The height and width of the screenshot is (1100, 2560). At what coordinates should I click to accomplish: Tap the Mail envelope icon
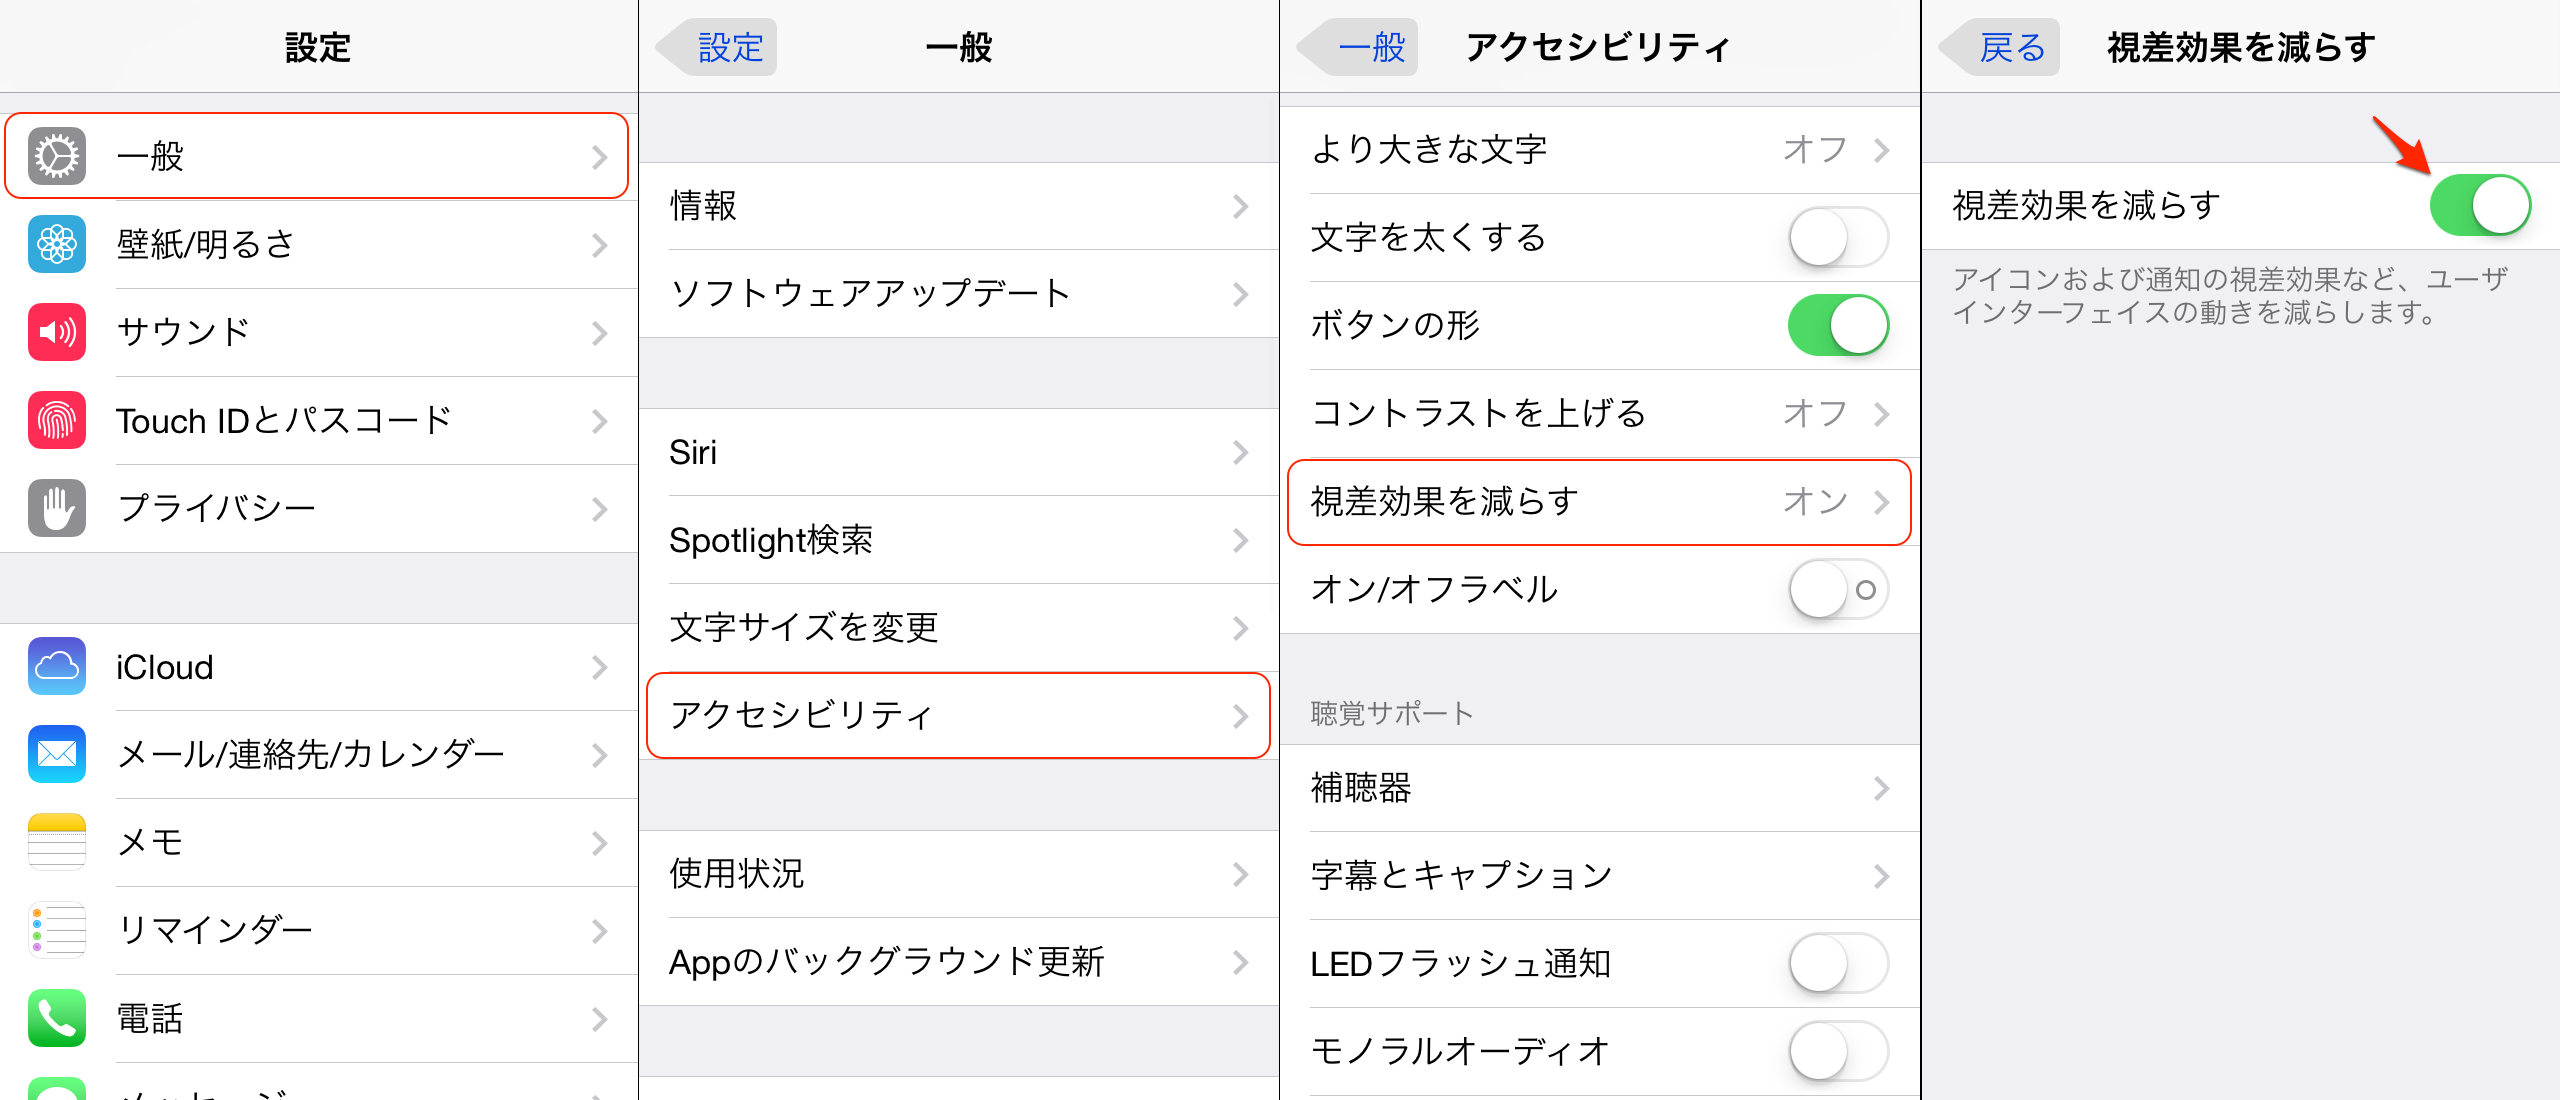tap(57, 754)
